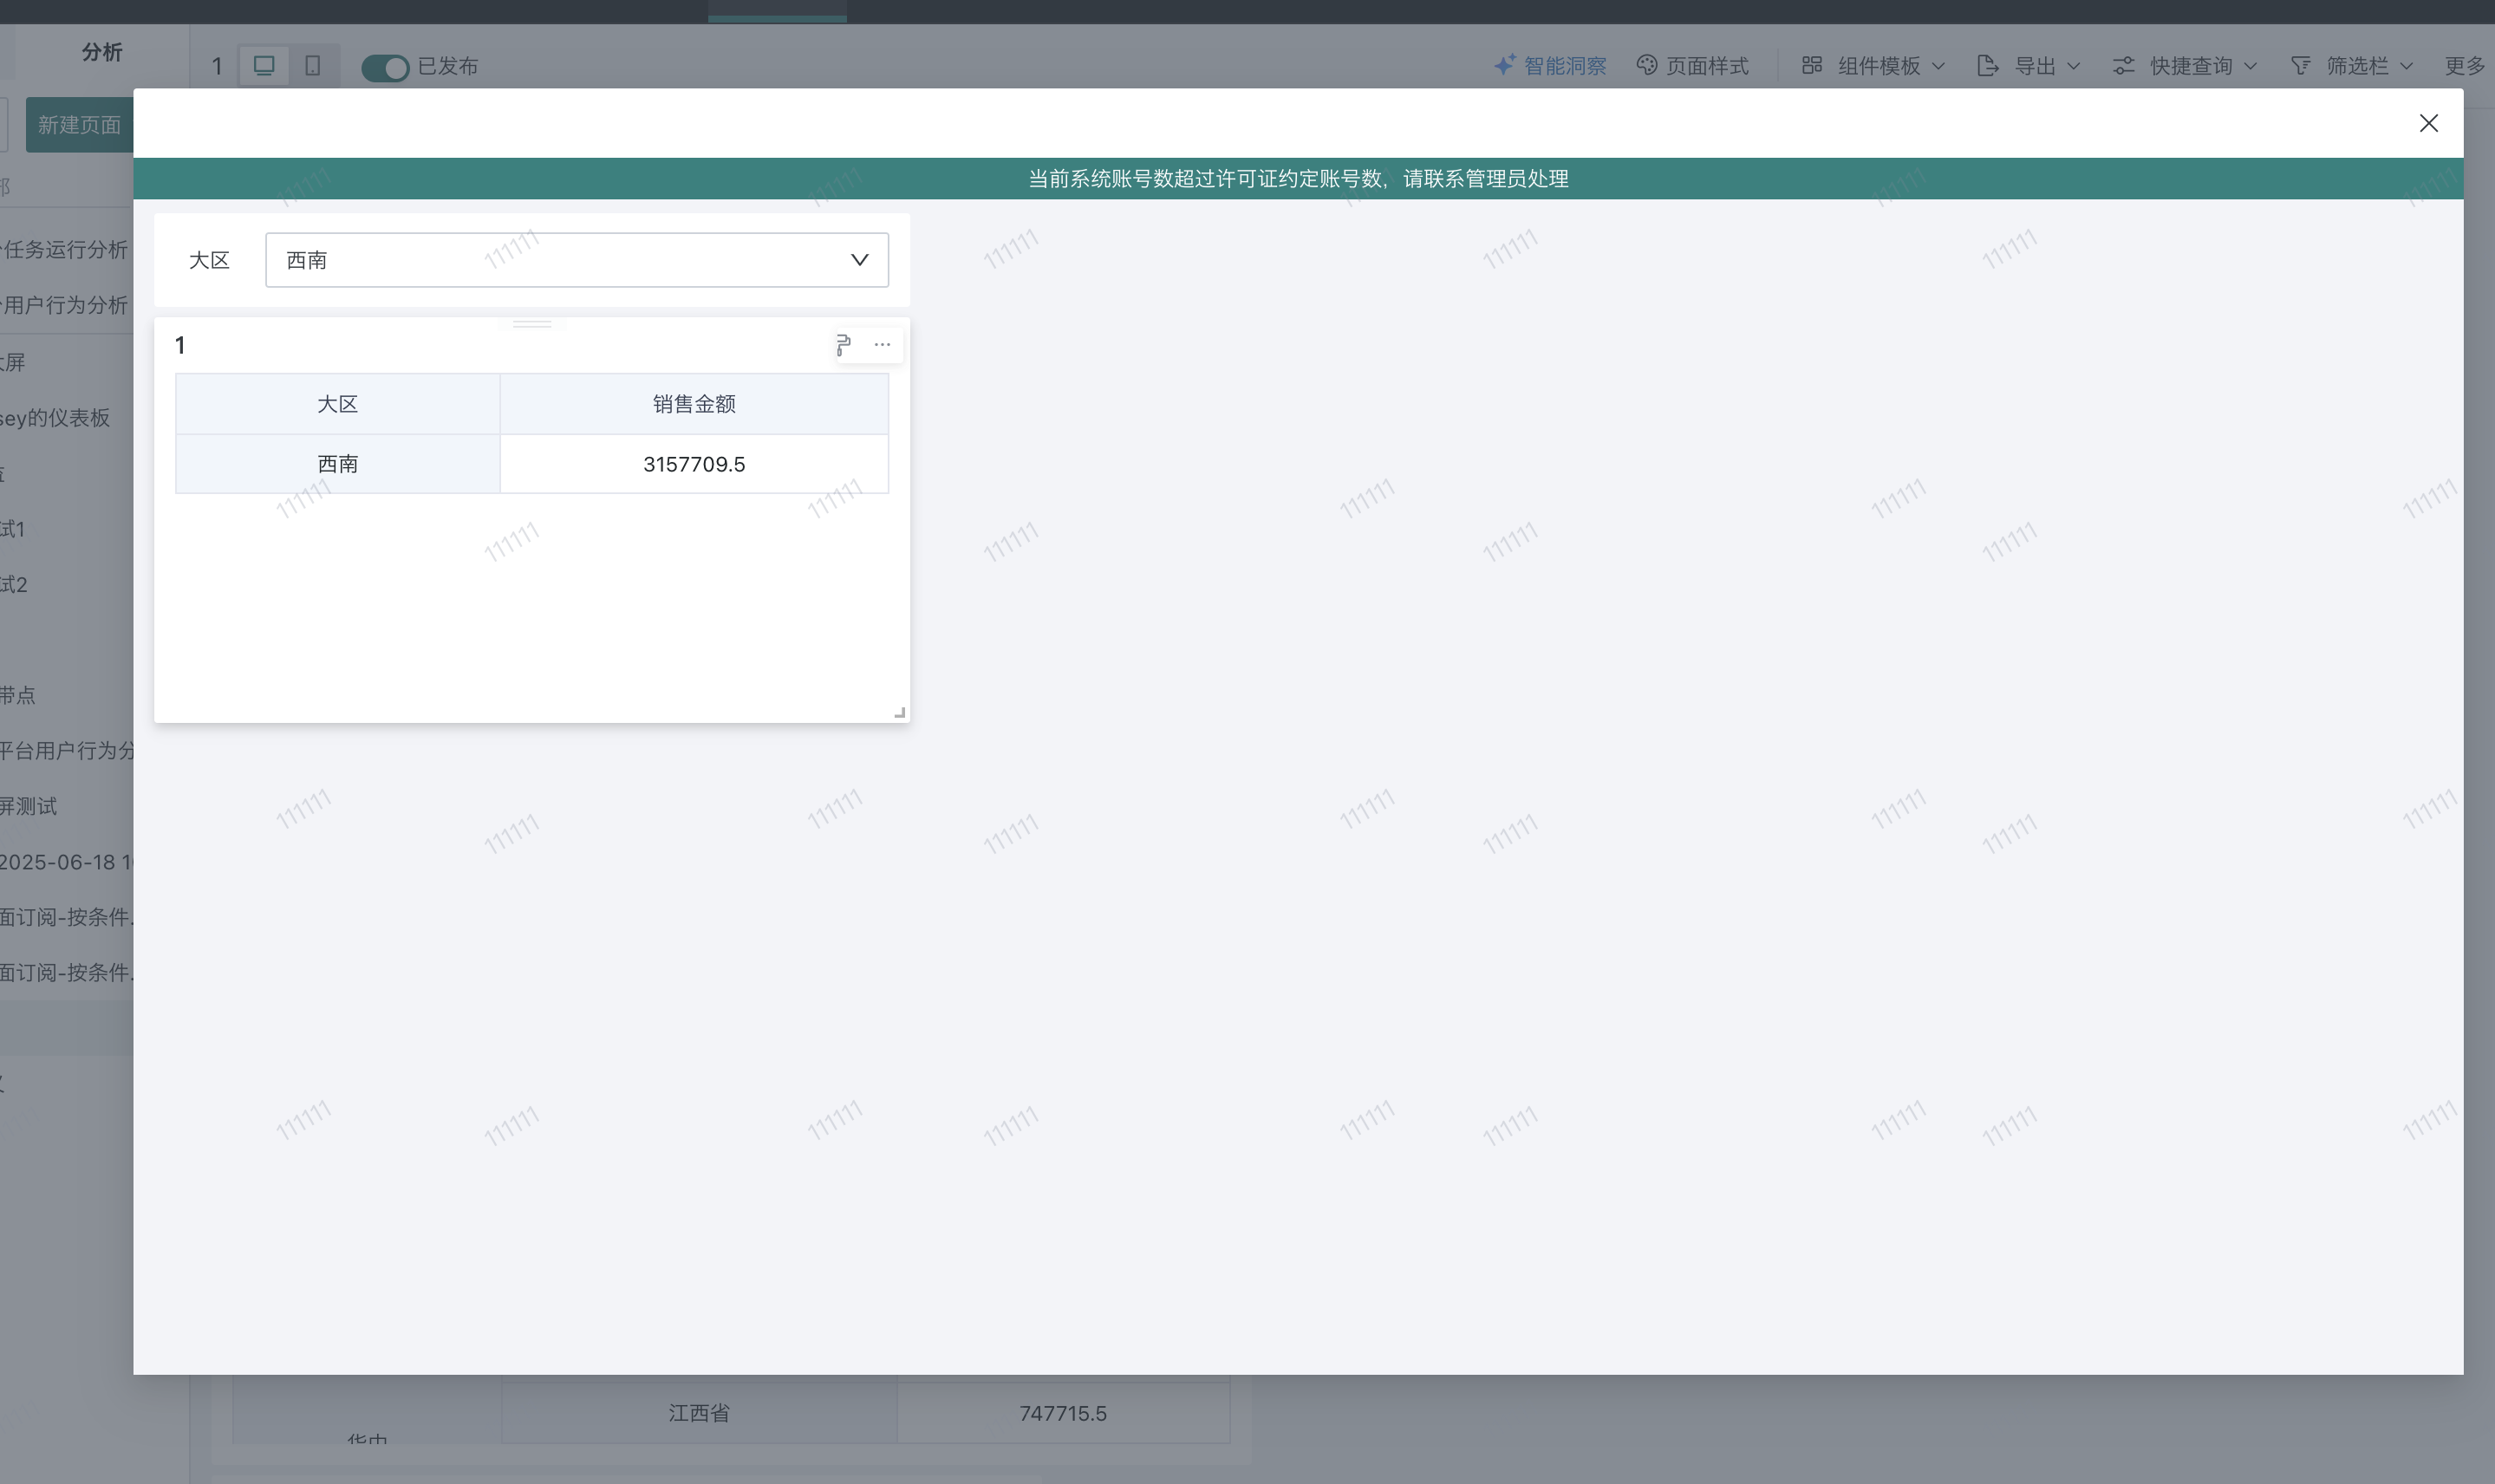Click the 更多 more menu
2495x1484 pixels.
coord(2464,66)
